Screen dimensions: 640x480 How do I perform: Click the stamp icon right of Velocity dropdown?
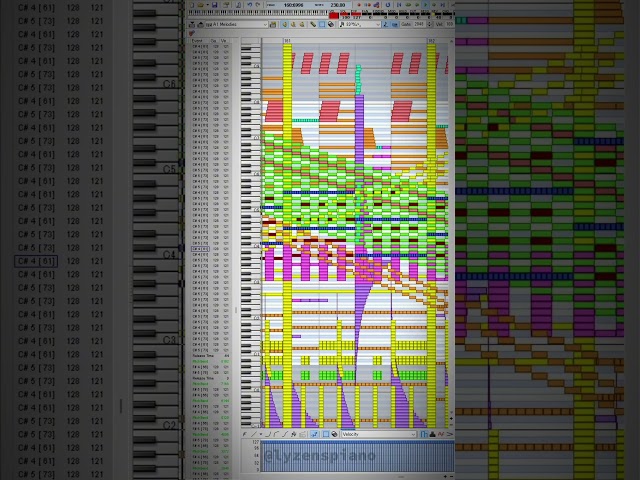click(432, 434)
